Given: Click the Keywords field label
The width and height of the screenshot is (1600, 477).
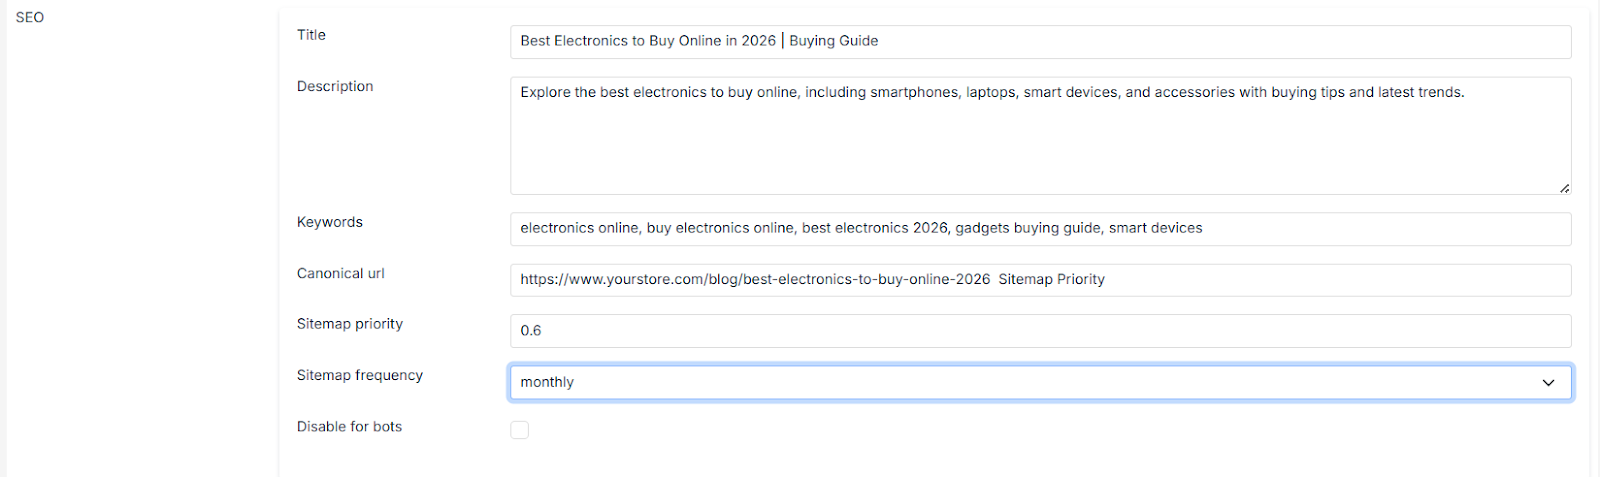Looking at the screenshot, I should click(x=330, y=222).
